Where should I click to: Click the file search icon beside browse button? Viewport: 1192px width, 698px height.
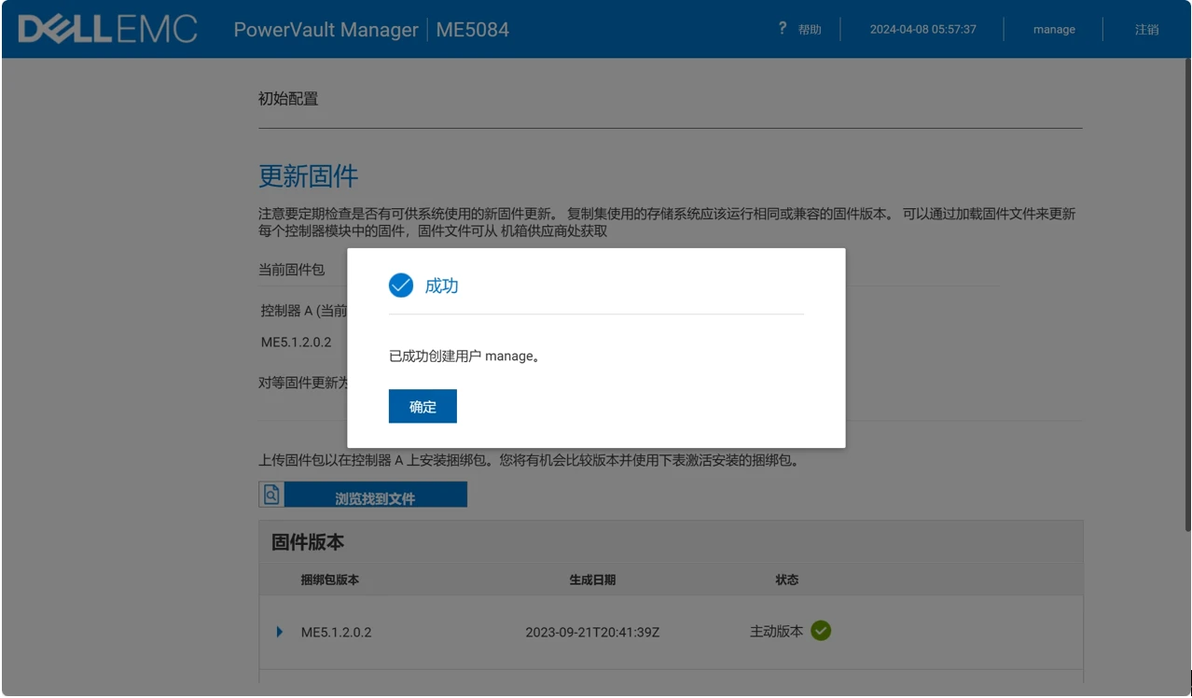point(271,494)
